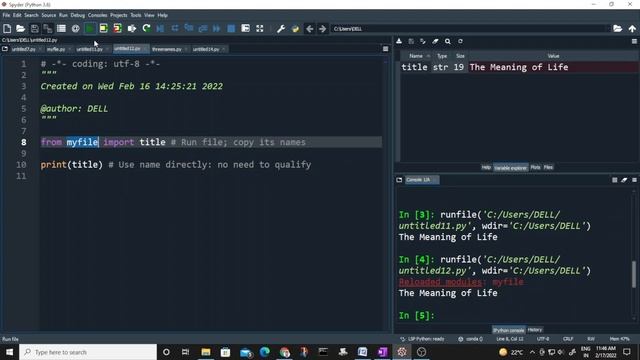Run current cell toolbar icon
This screenshot has height=360, width=640.
(104, 29)
